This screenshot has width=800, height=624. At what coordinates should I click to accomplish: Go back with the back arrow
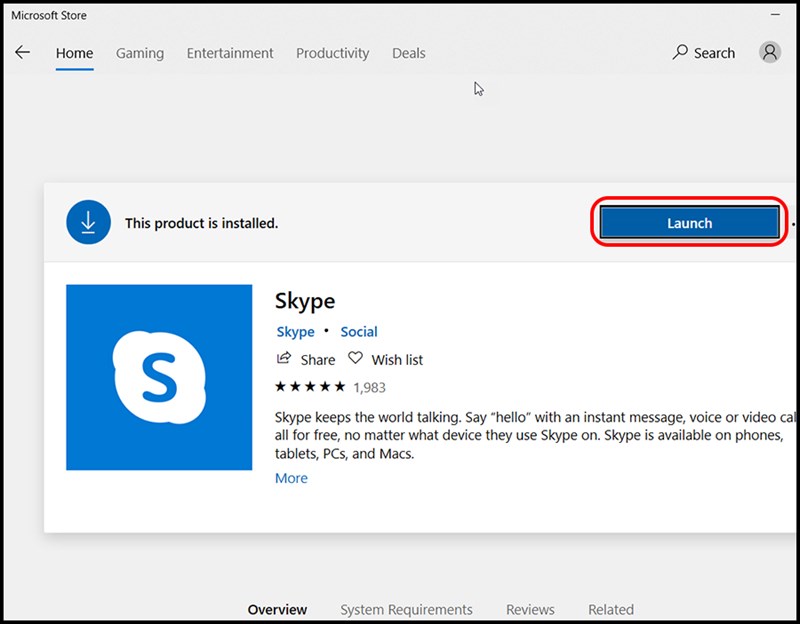(22, 52)
